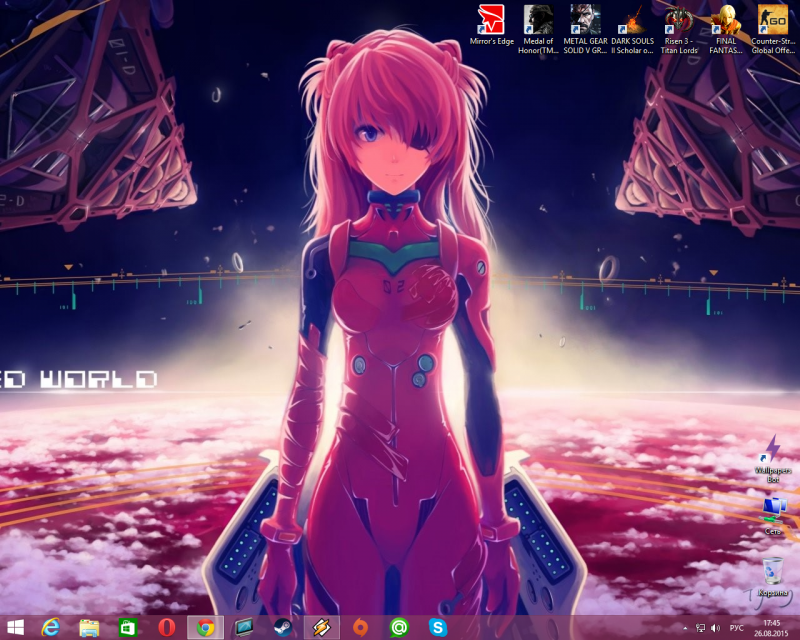Show hidden system tray icons
The height and width of the screenshot is (640, 800).
coord(685,628)
